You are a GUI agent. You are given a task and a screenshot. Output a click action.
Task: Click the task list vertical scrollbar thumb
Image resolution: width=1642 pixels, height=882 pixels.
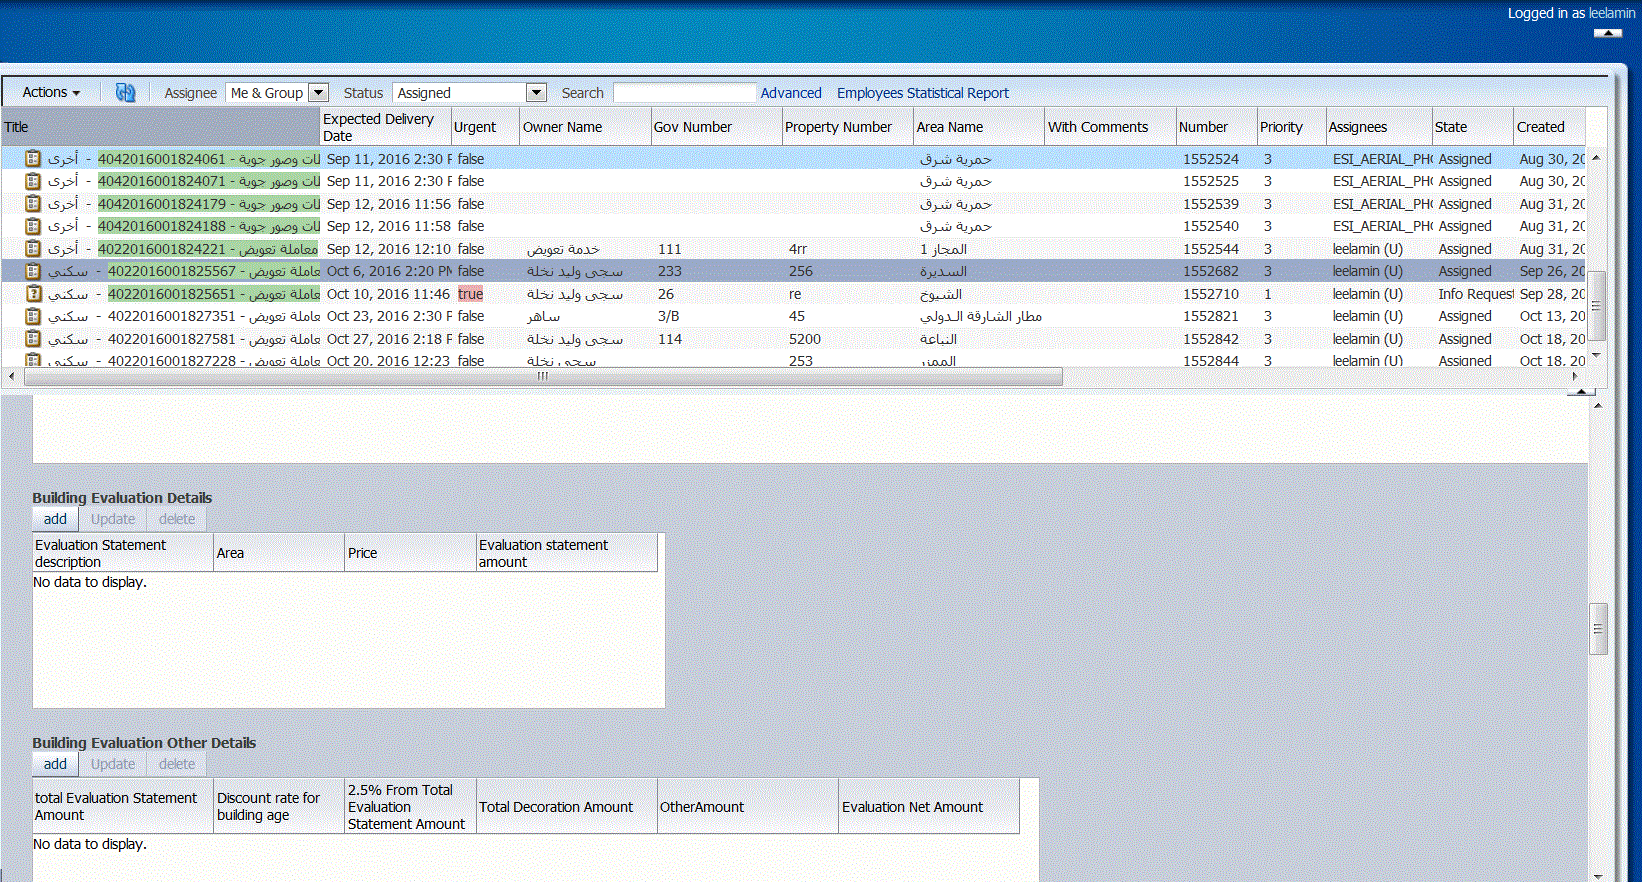click(x=1597, y=306)
